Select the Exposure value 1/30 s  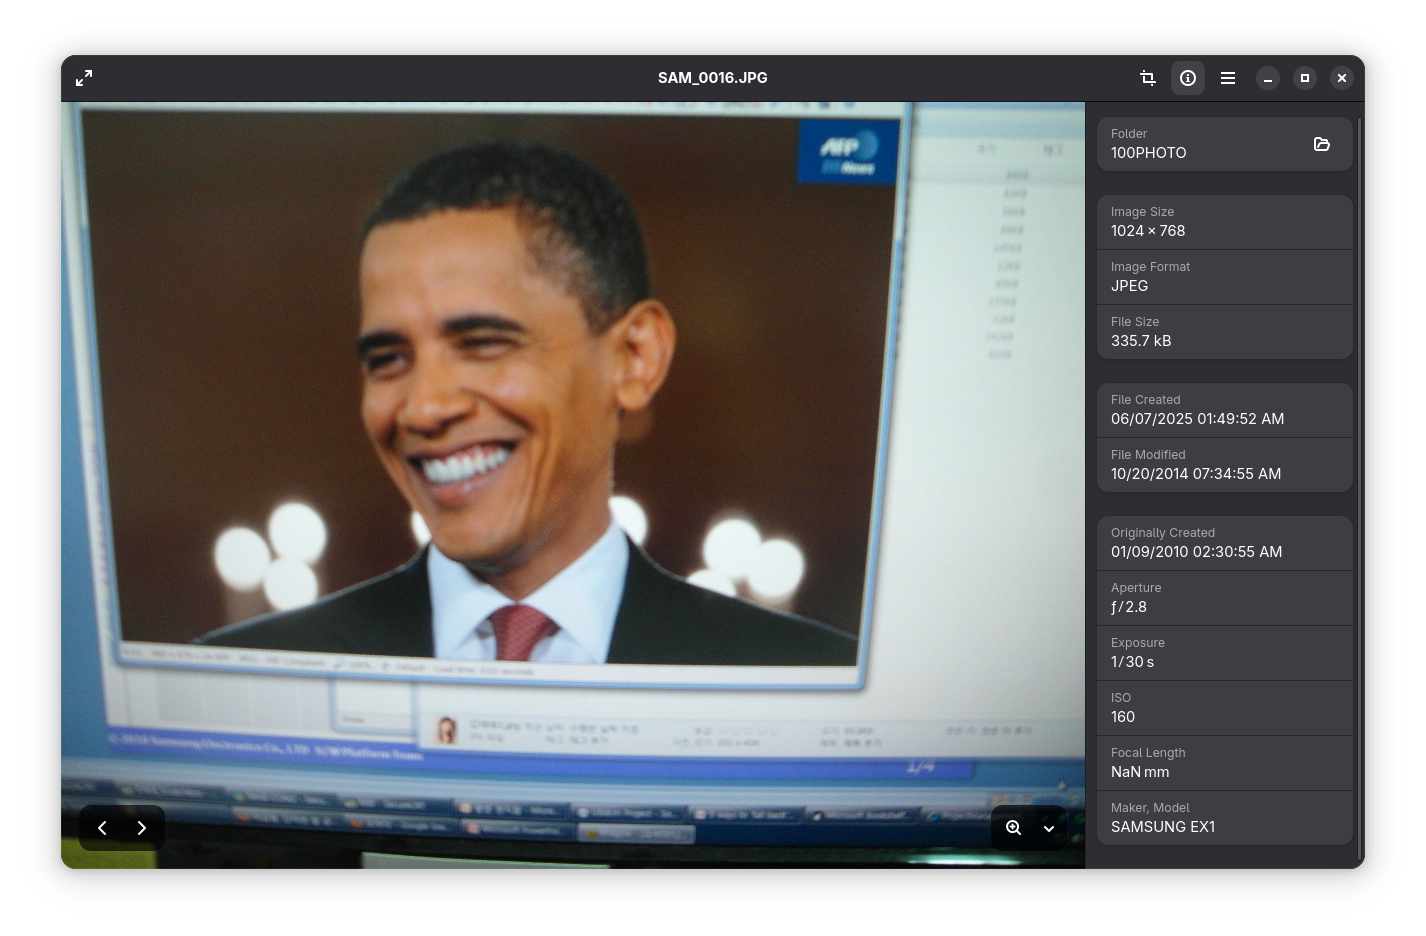click(1132, 662)
